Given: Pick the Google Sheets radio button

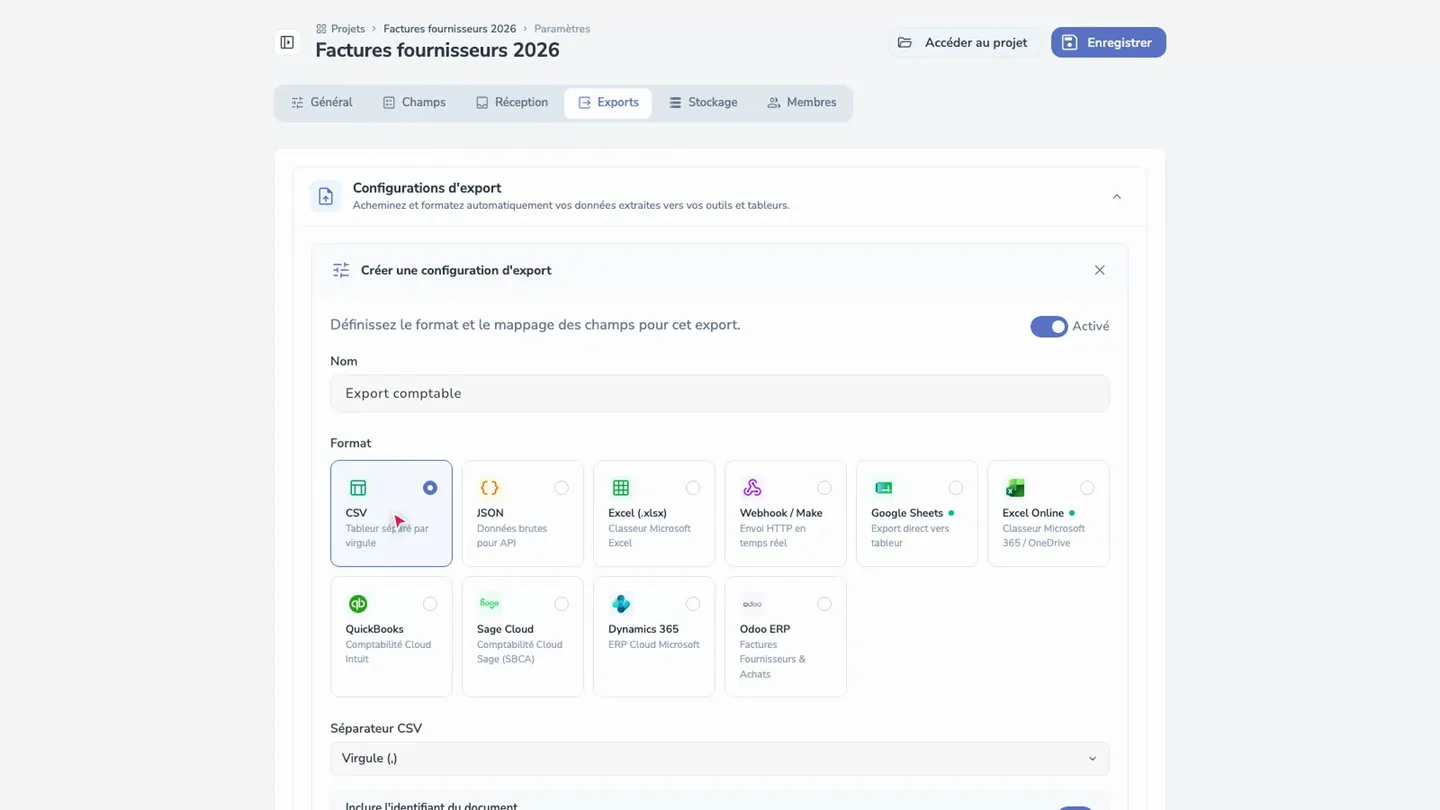Looking at the screenshot, I should click(x=956, y=488).
